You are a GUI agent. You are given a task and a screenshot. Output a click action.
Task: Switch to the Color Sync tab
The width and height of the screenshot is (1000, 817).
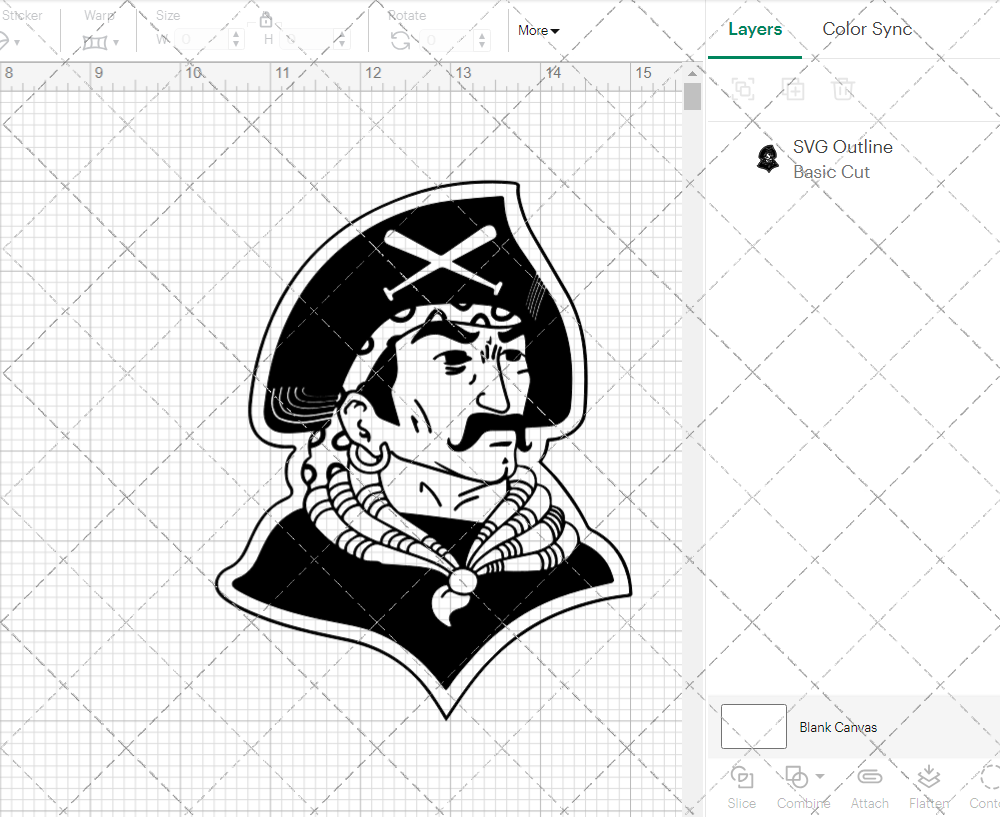pyautogui.click(x=867, y=29)
